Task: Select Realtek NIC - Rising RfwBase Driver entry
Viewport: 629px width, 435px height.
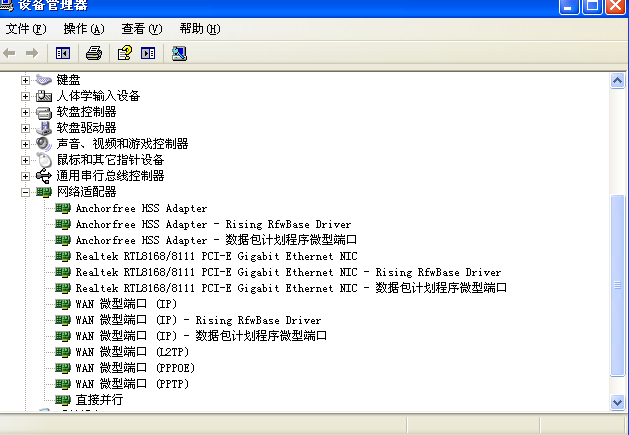Action: [288, 272]
